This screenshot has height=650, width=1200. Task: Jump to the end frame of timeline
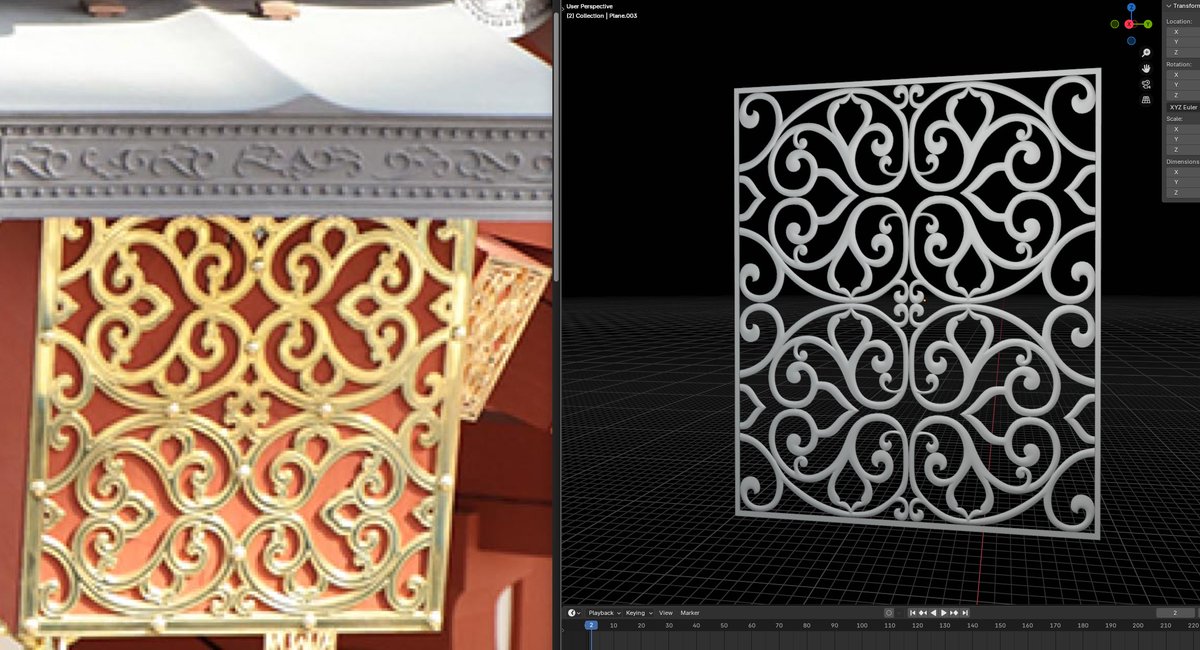[x=965, y=613]
